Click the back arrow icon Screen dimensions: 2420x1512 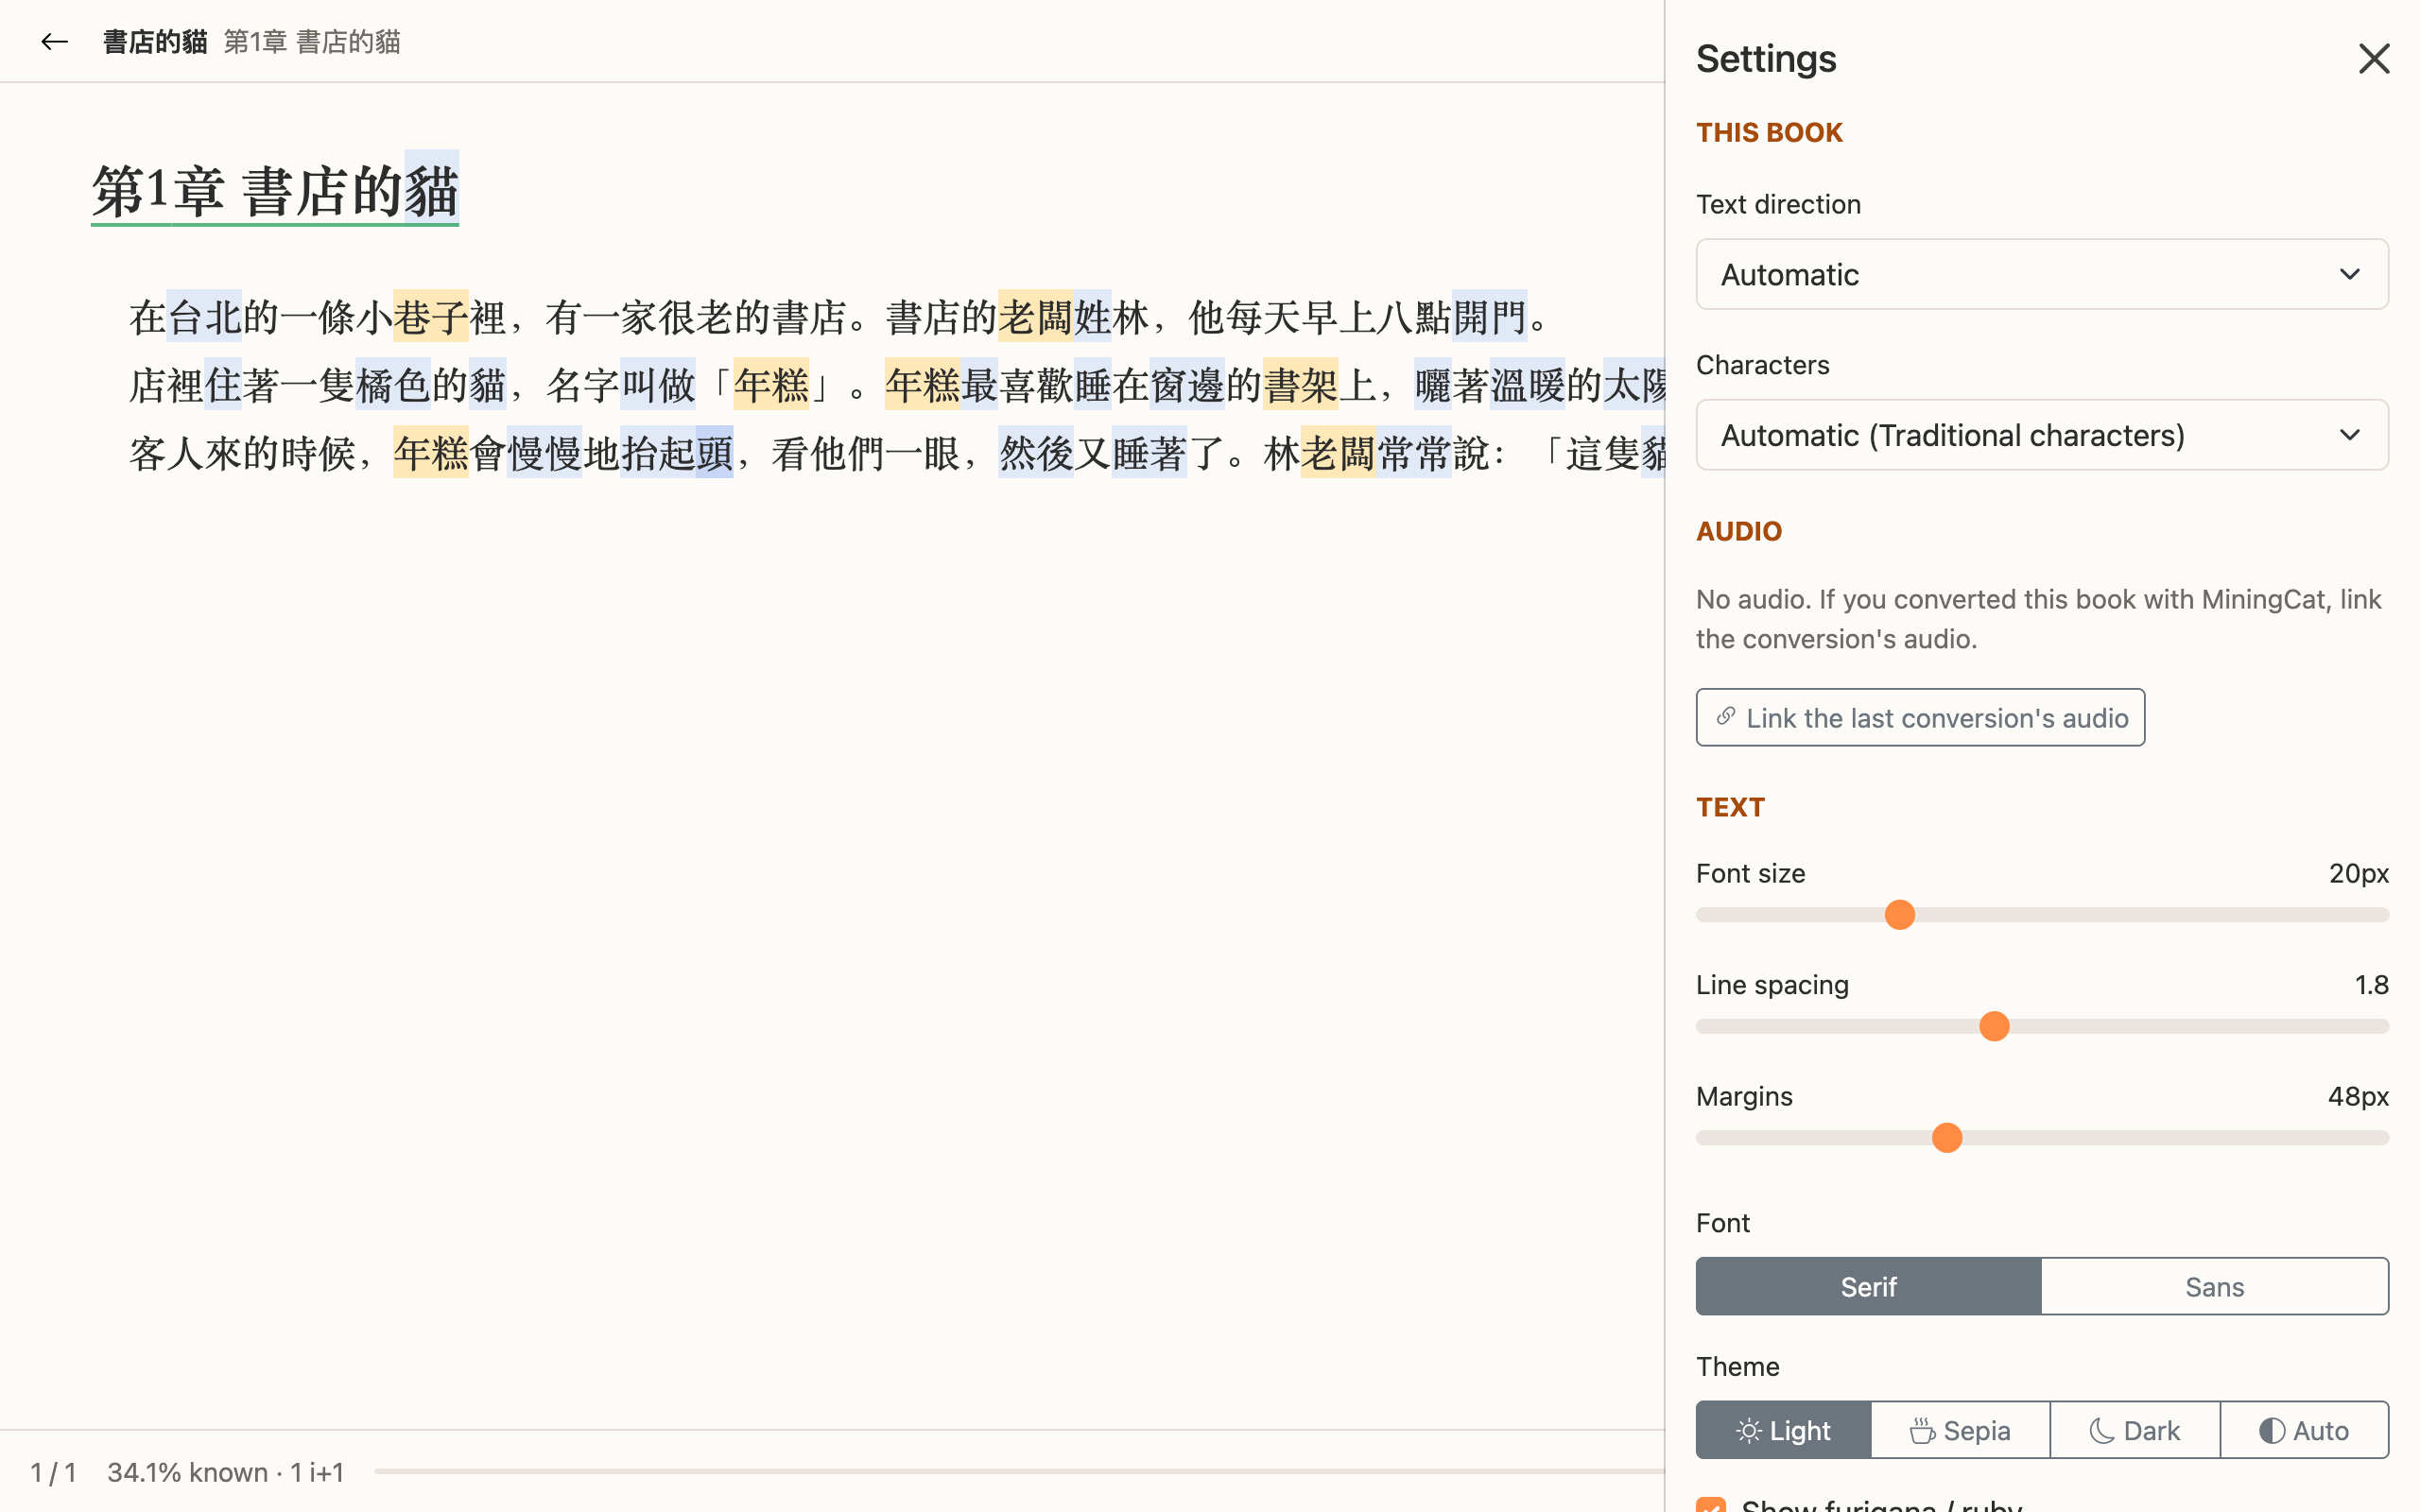[54, 41]
